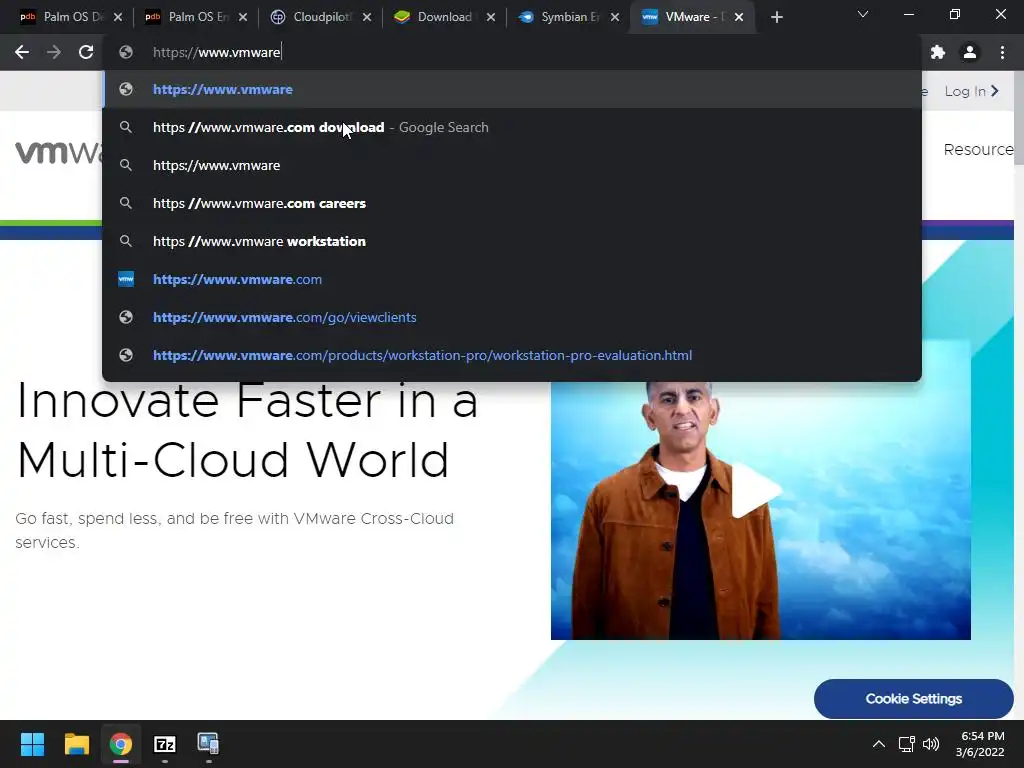1024x768 pixels.
Task: Open the https://www.vmware.com suggestion
Action: (x=512, y=279)
